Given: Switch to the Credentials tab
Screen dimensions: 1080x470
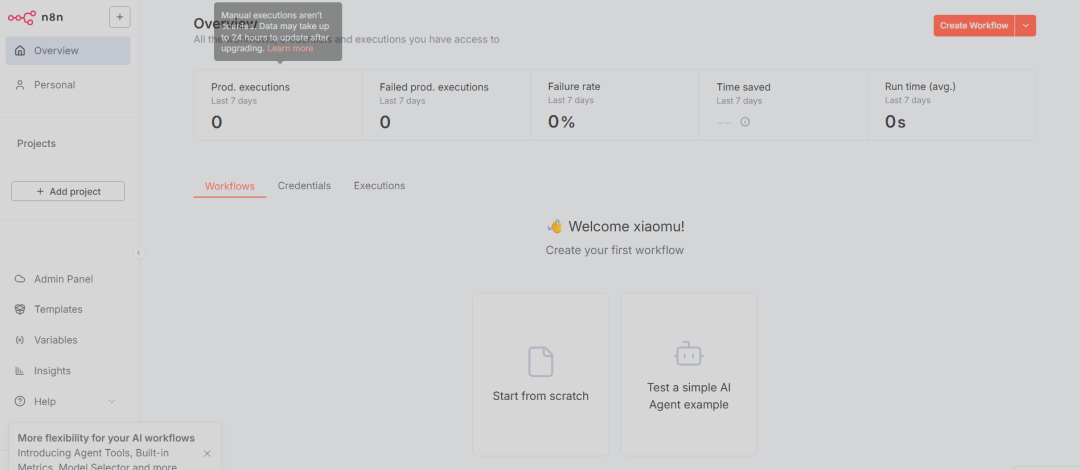Looking at the screenshot, I should pyautogui.click(x=304, y=186).
